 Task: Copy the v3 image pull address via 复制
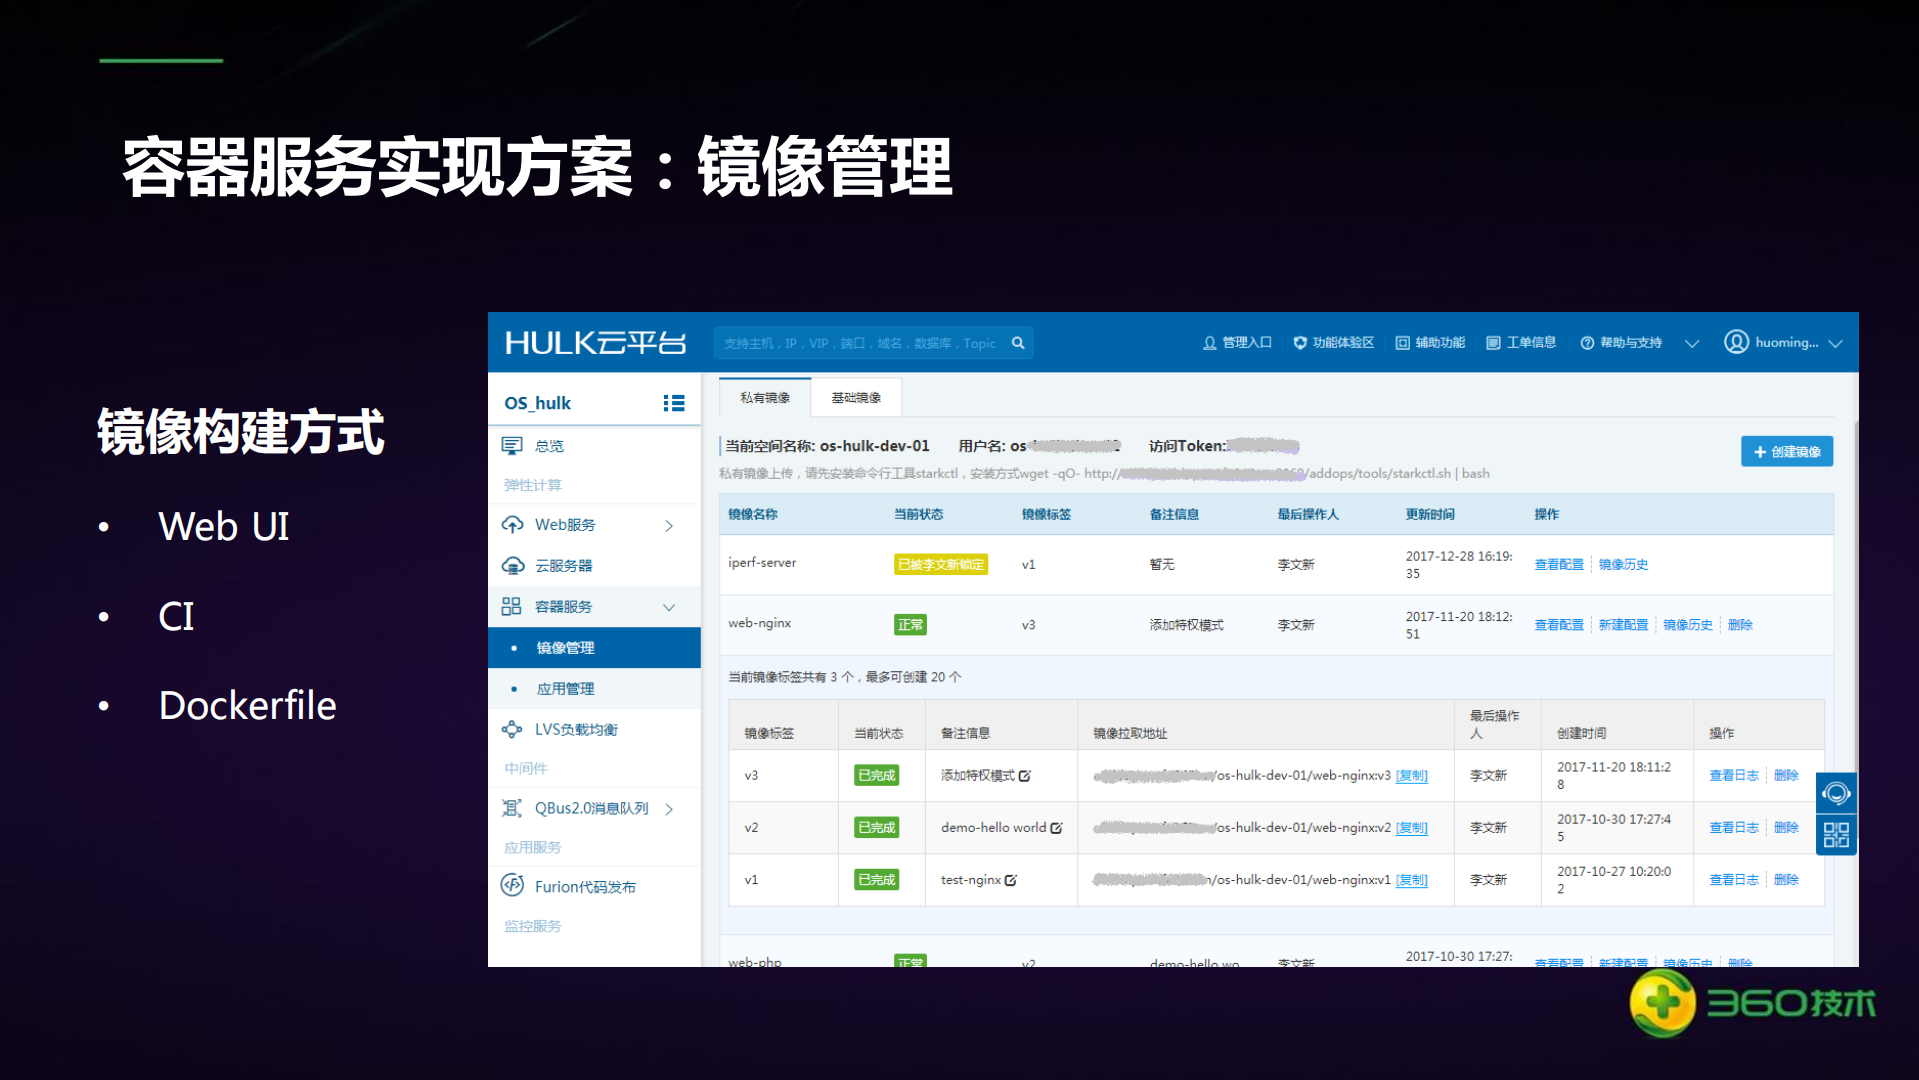1411,775
